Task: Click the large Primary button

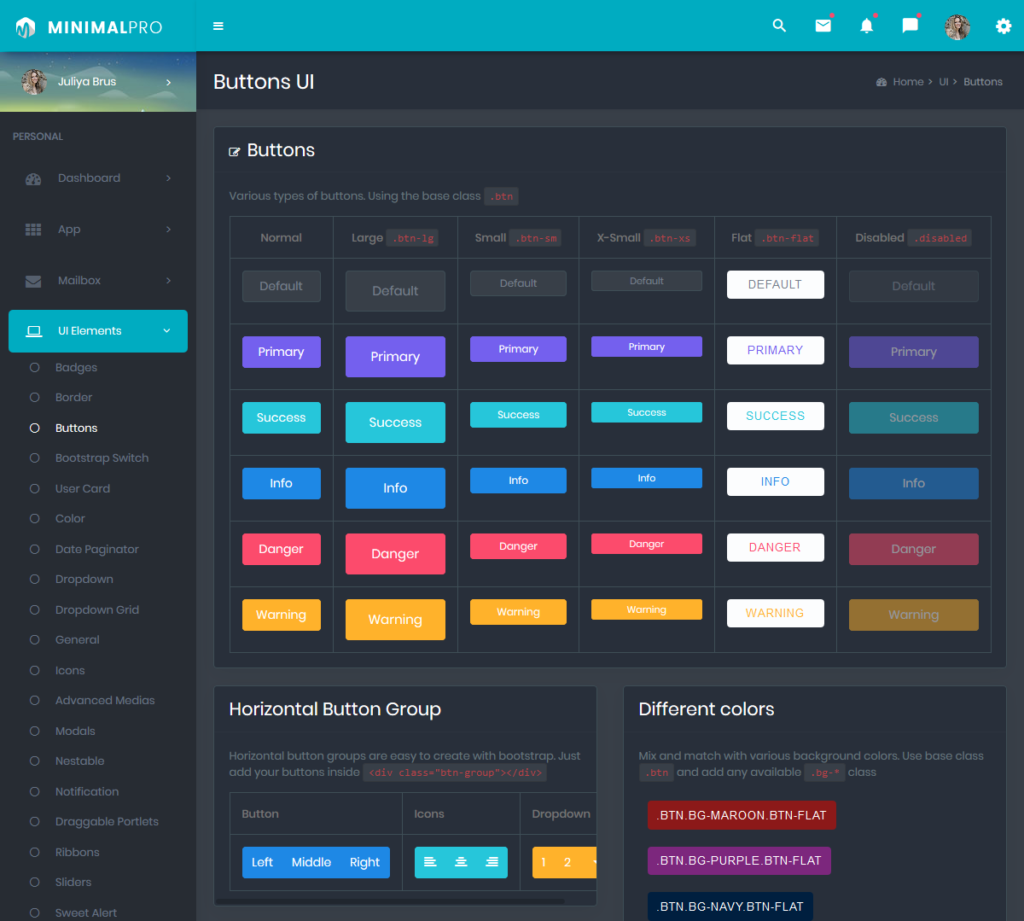Action: (x=394, y=357)
